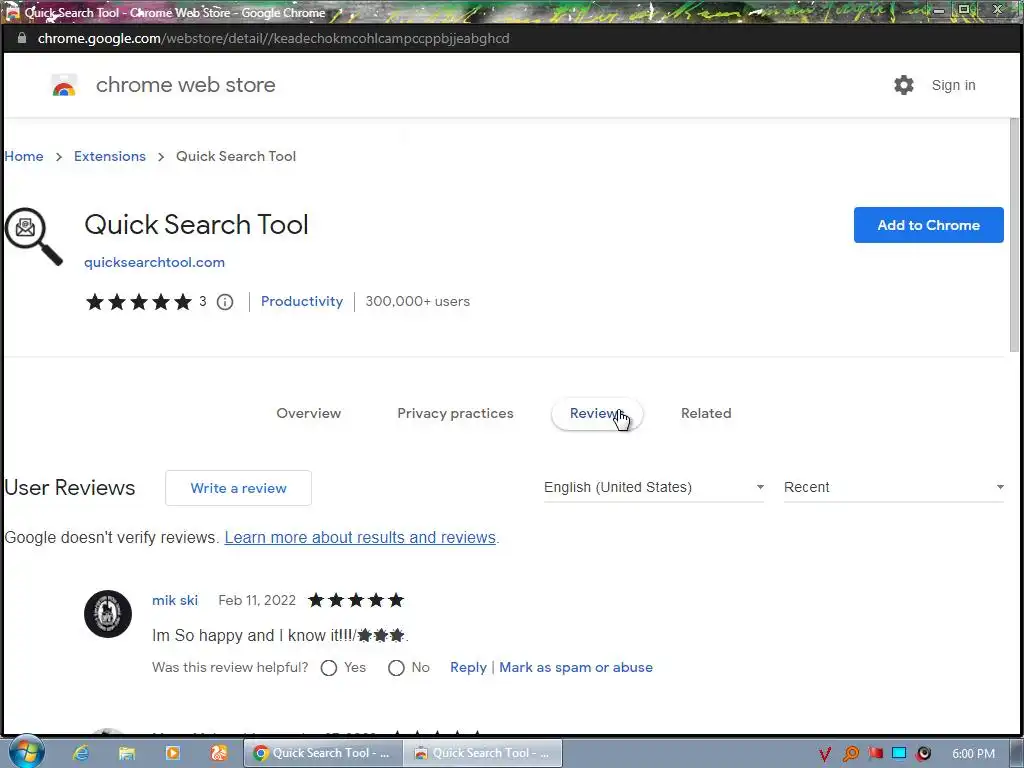Click the round speaker tray icon
Viewport: 1024px width, 768px height.
tap(923, 754)
